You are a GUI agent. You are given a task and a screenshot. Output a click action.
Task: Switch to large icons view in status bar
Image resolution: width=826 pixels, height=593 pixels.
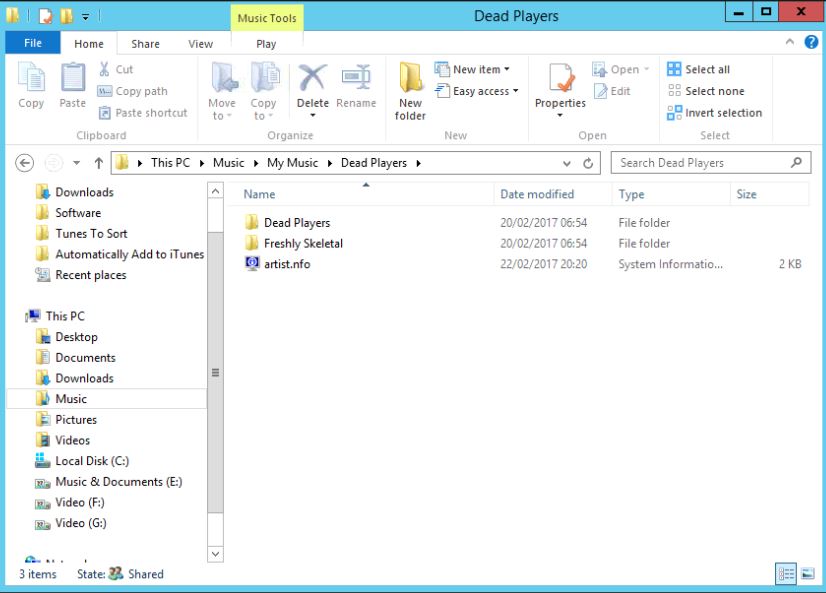click(x=807, y=574)
